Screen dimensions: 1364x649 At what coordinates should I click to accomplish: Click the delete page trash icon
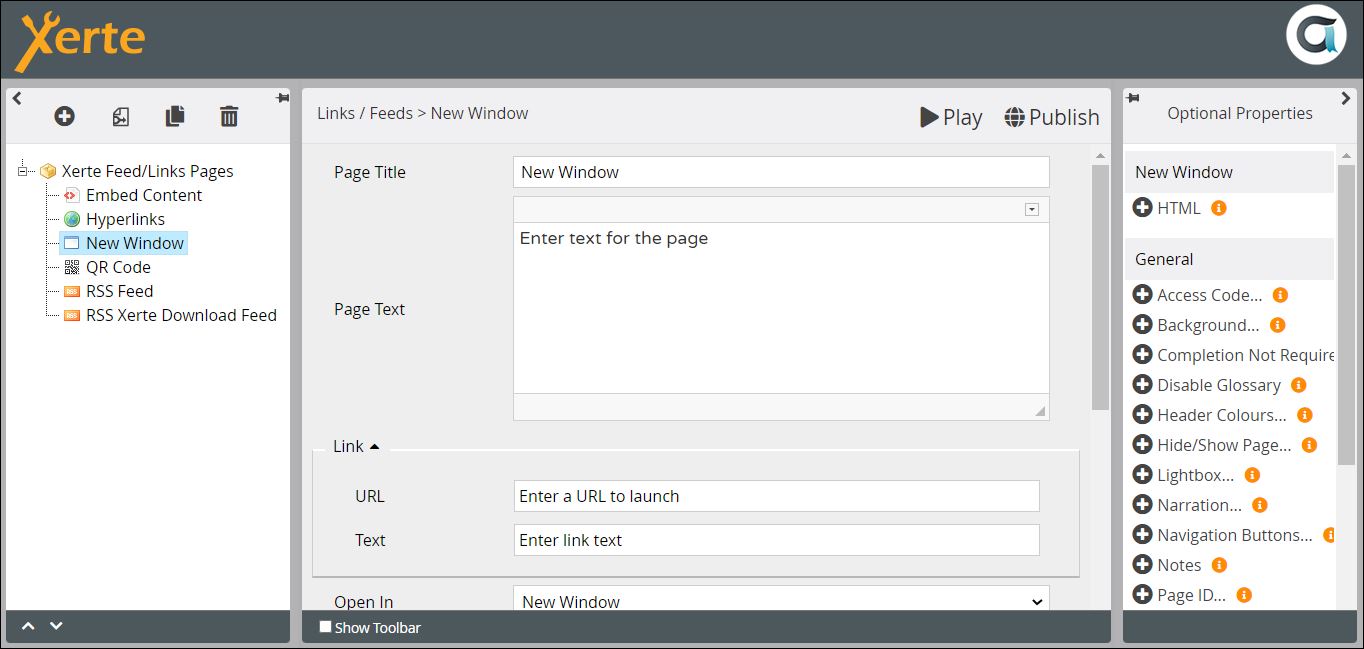pos(229,117)
